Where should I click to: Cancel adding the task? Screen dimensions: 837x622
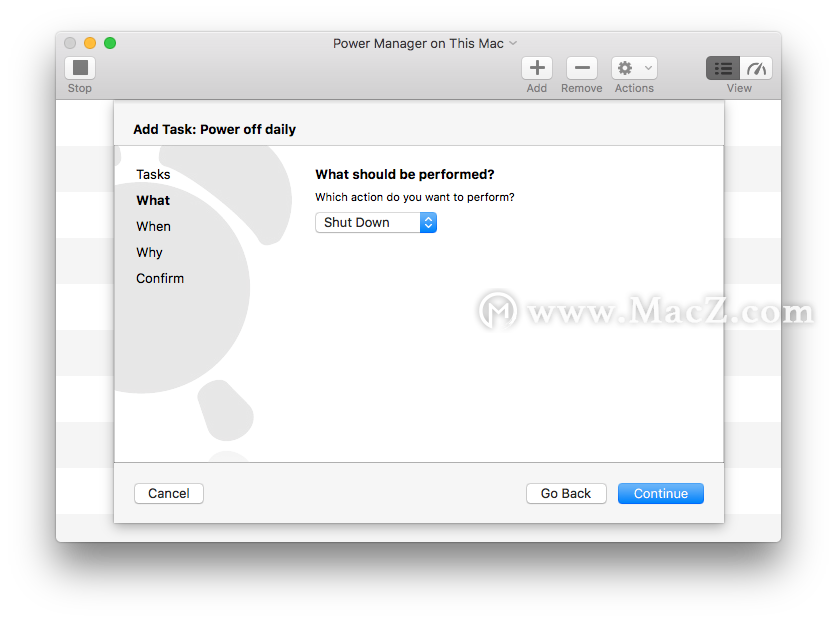[169, 493]
